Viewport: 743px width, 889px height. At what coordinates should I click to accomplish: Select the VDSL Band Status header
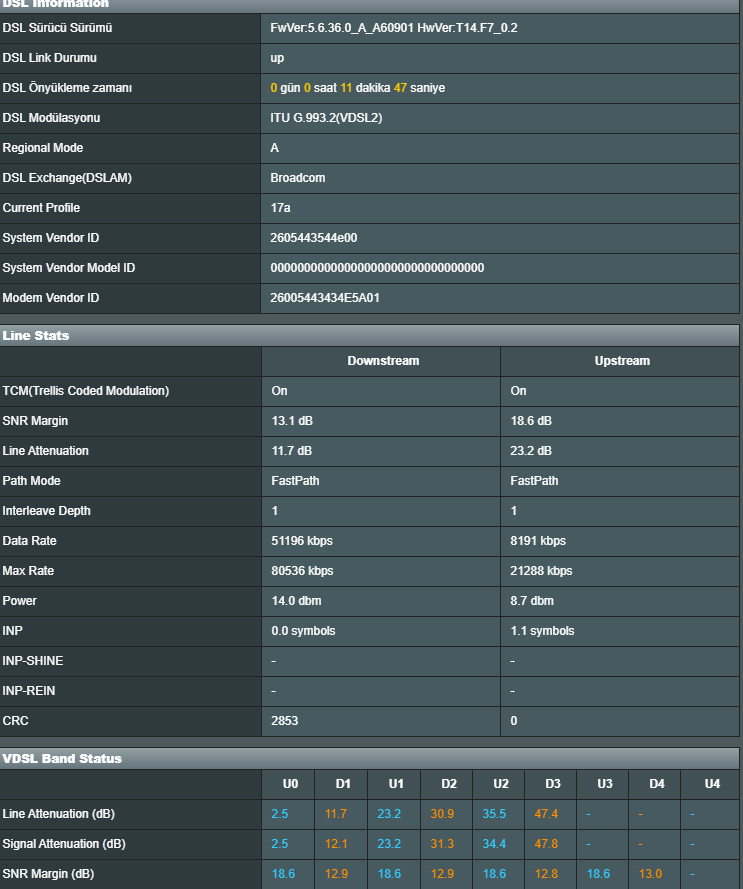(x=369, y=759)
